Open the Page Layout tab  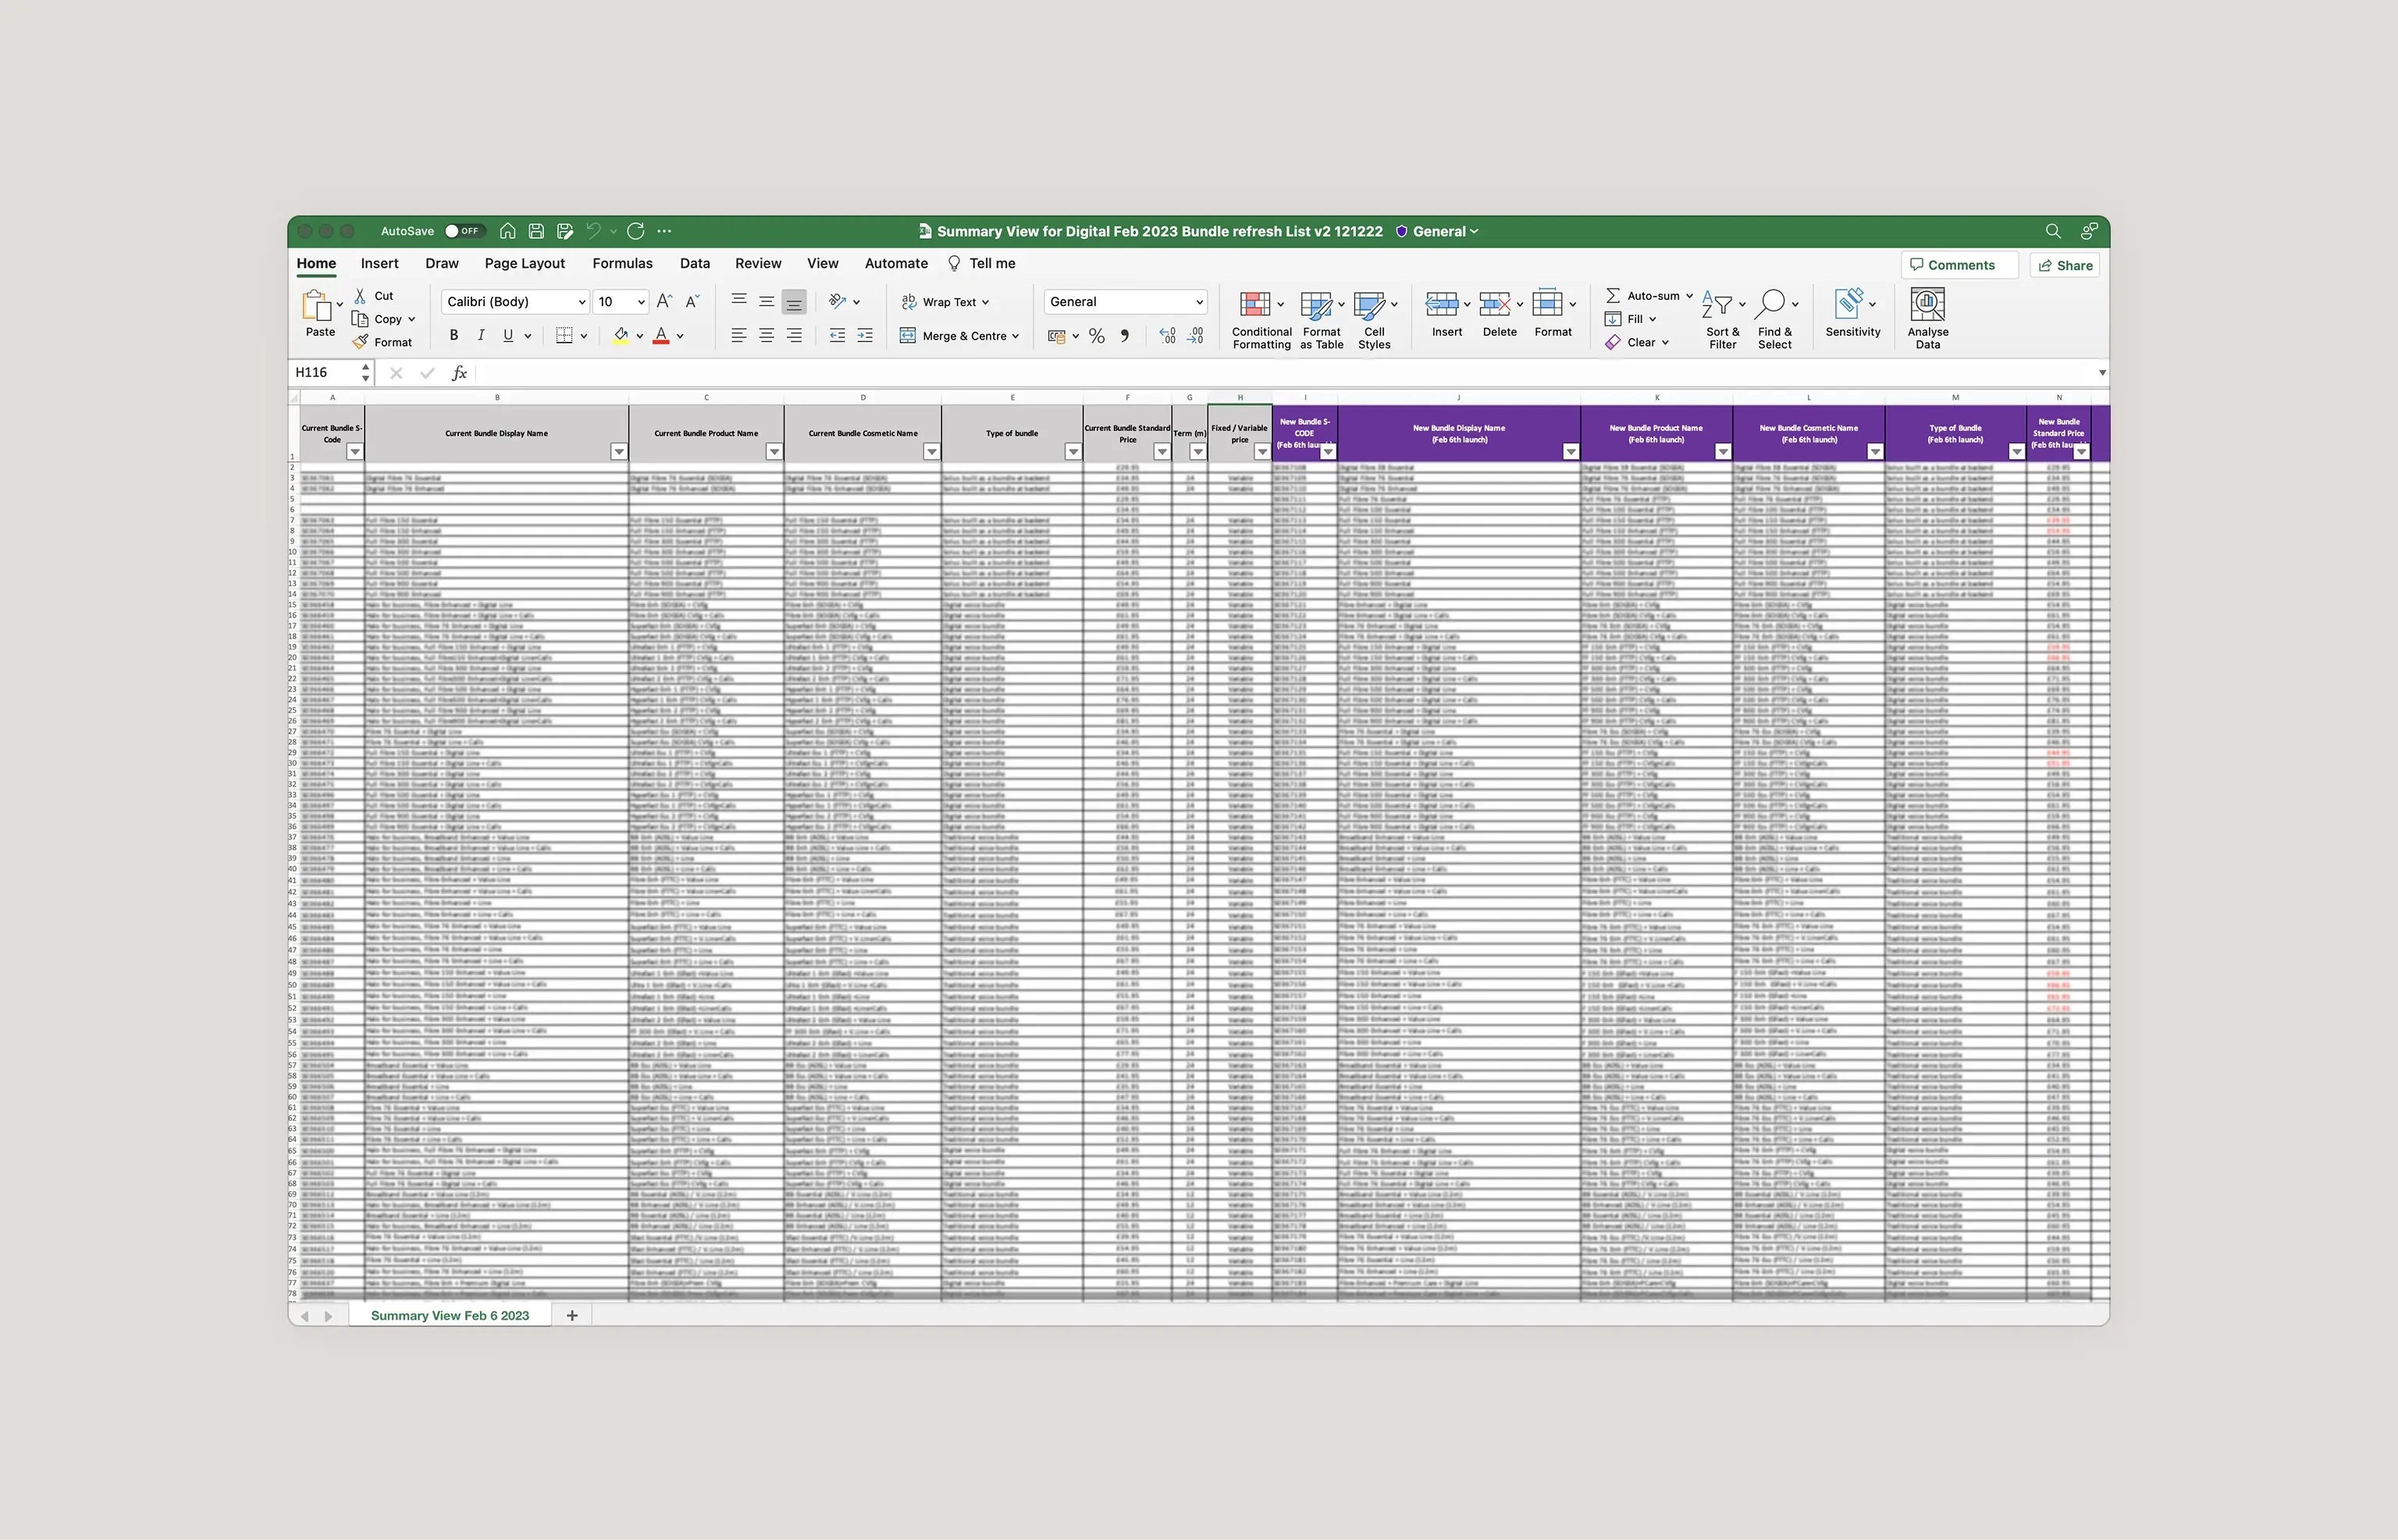pyautogui.click(x=524, y=263)
